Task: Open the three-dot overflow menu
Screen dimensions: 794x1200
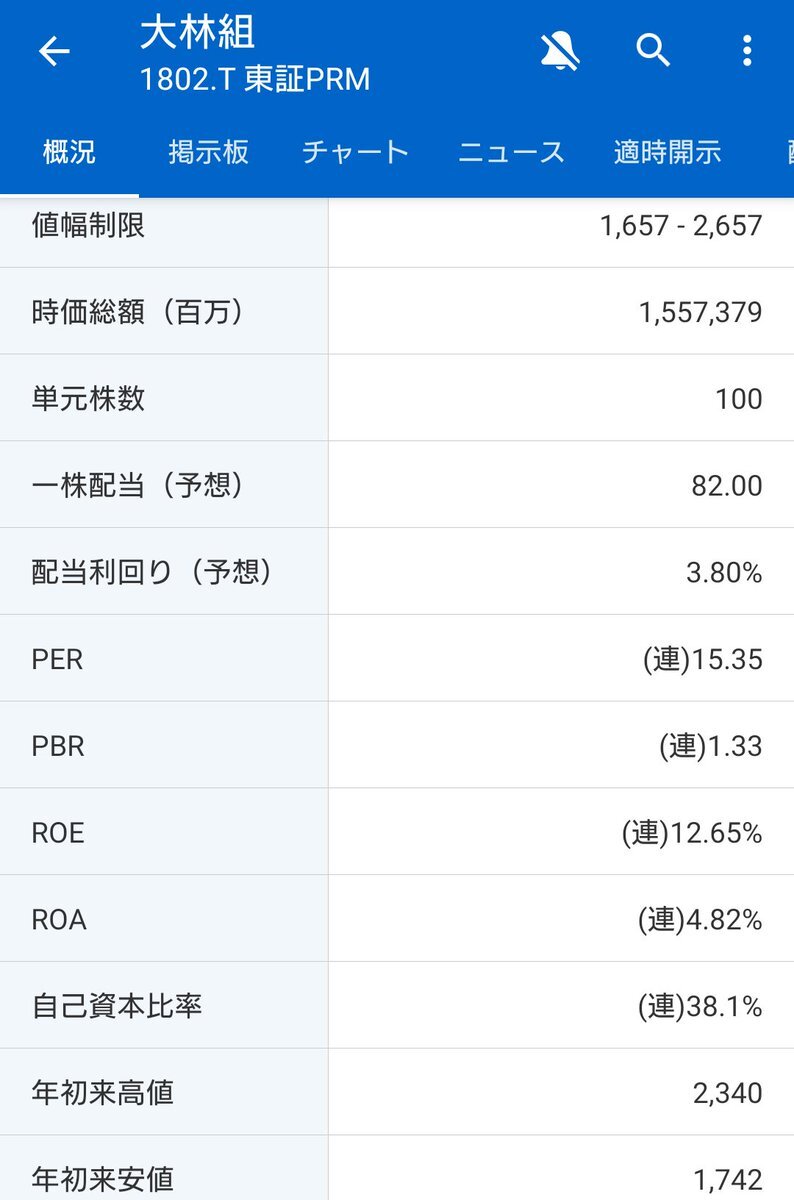Action: [746, 50]
